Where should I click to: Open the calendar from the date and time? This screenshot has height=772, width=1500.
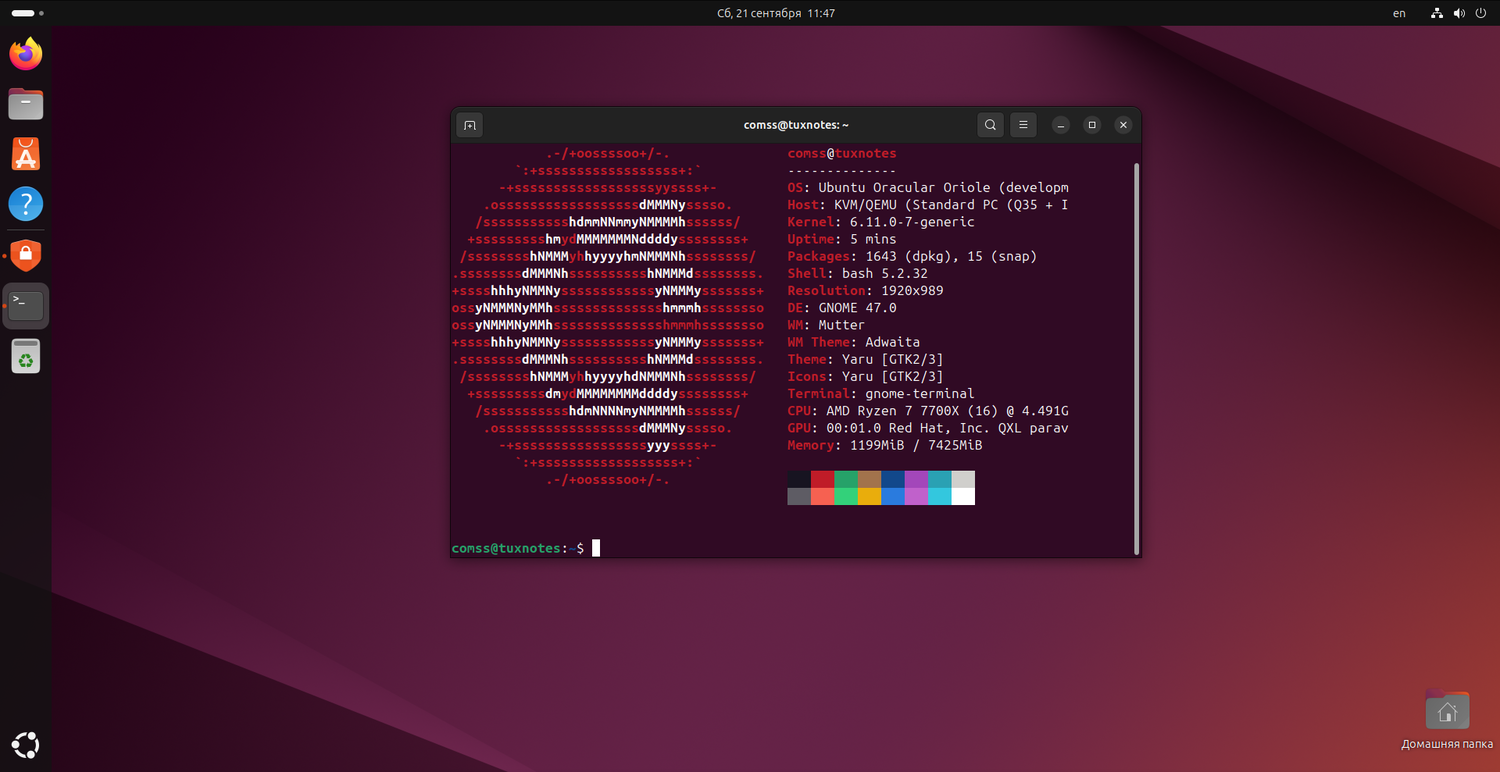pos(776,13)
